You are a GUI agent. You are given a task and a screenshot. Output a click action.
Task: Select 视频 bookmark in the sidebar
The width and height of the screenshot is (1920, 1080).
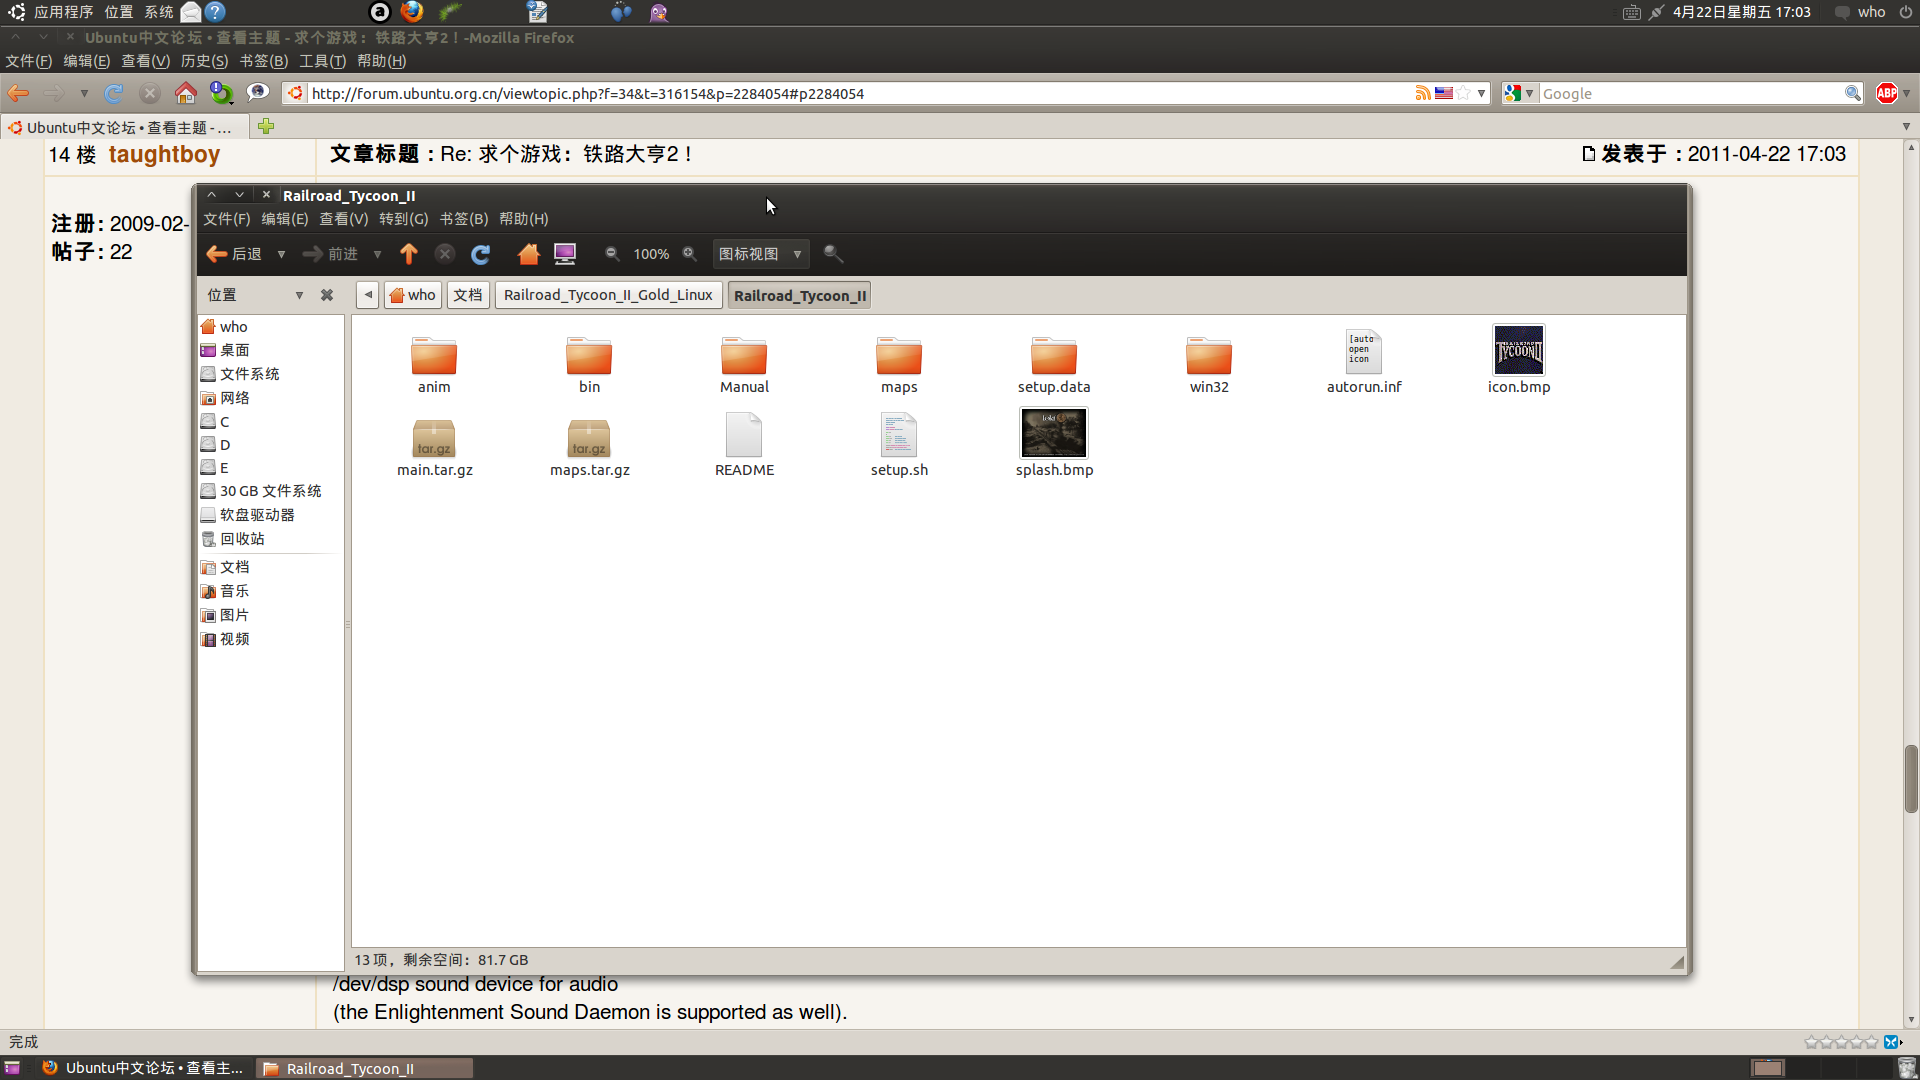tap(270, 639)
